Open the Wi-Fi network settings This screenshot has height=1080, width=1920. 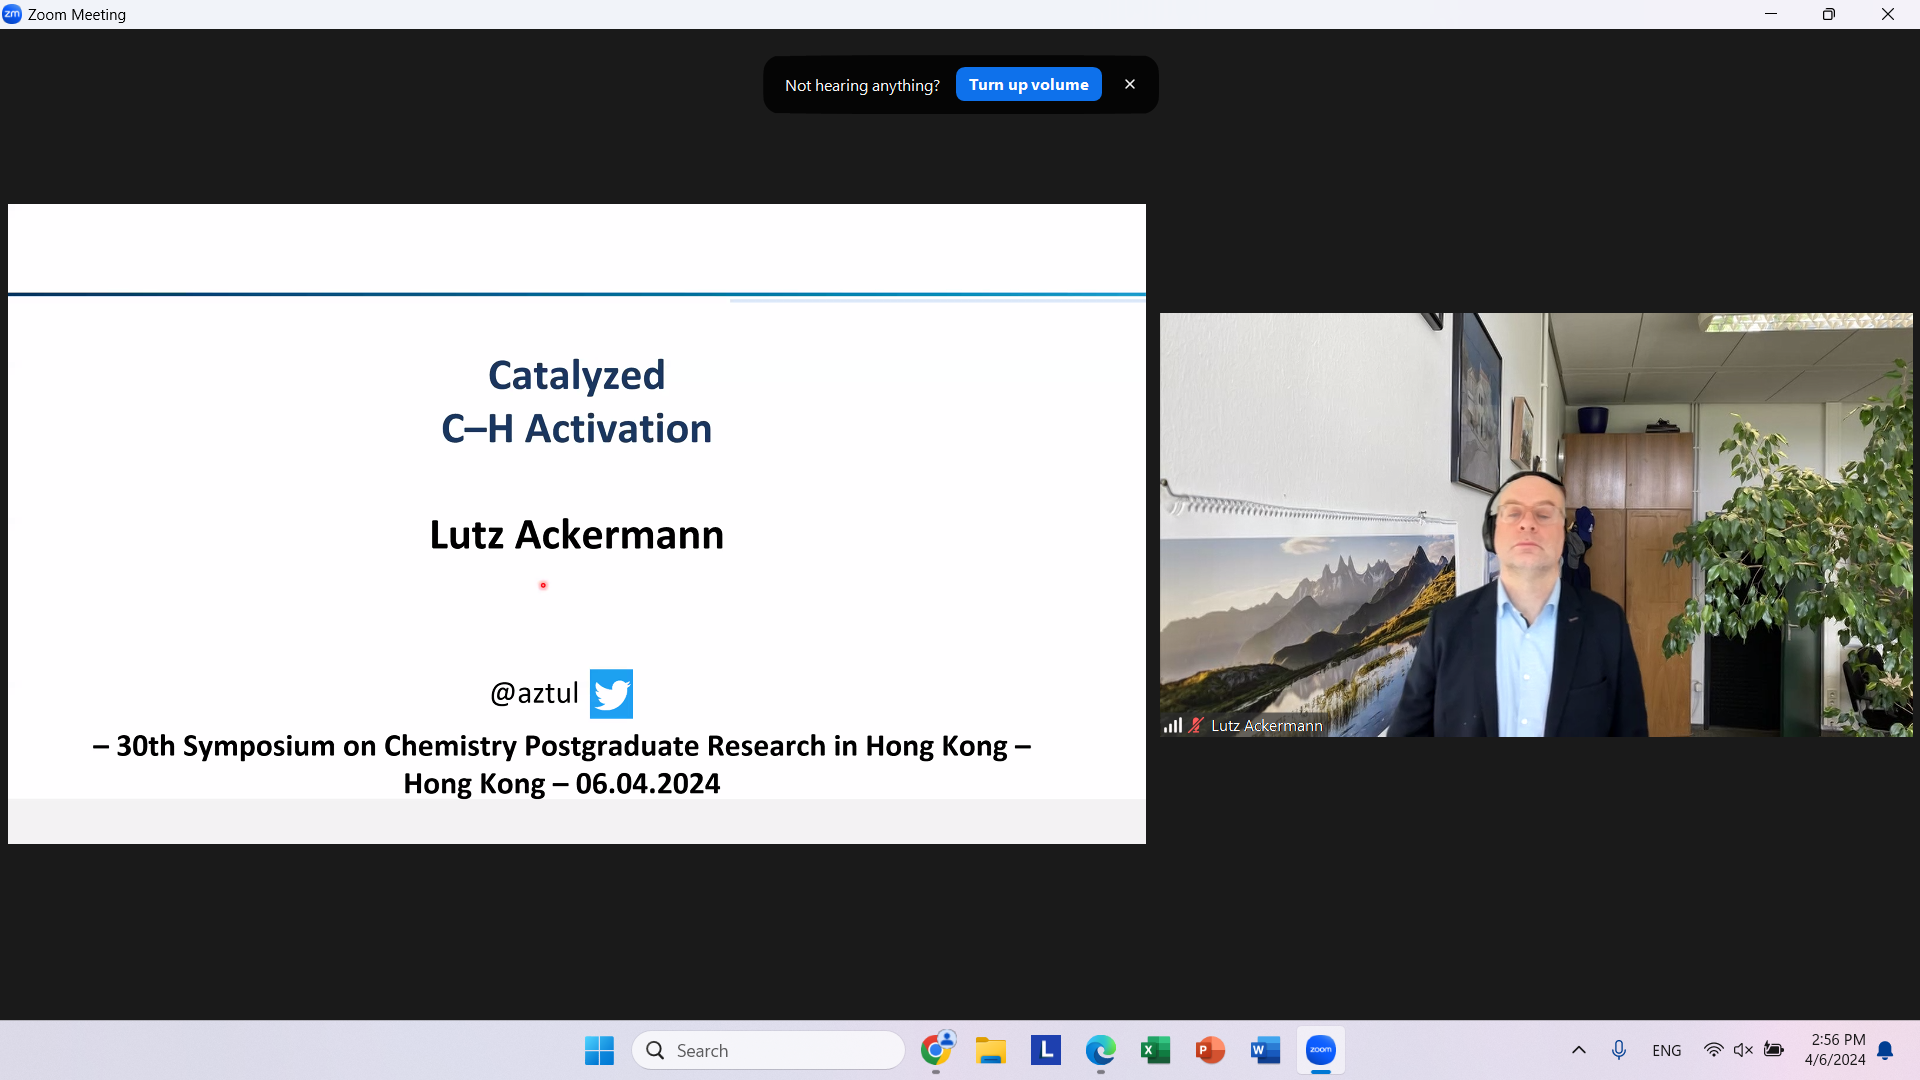pyautogui.click(x=1713, y=1050)
